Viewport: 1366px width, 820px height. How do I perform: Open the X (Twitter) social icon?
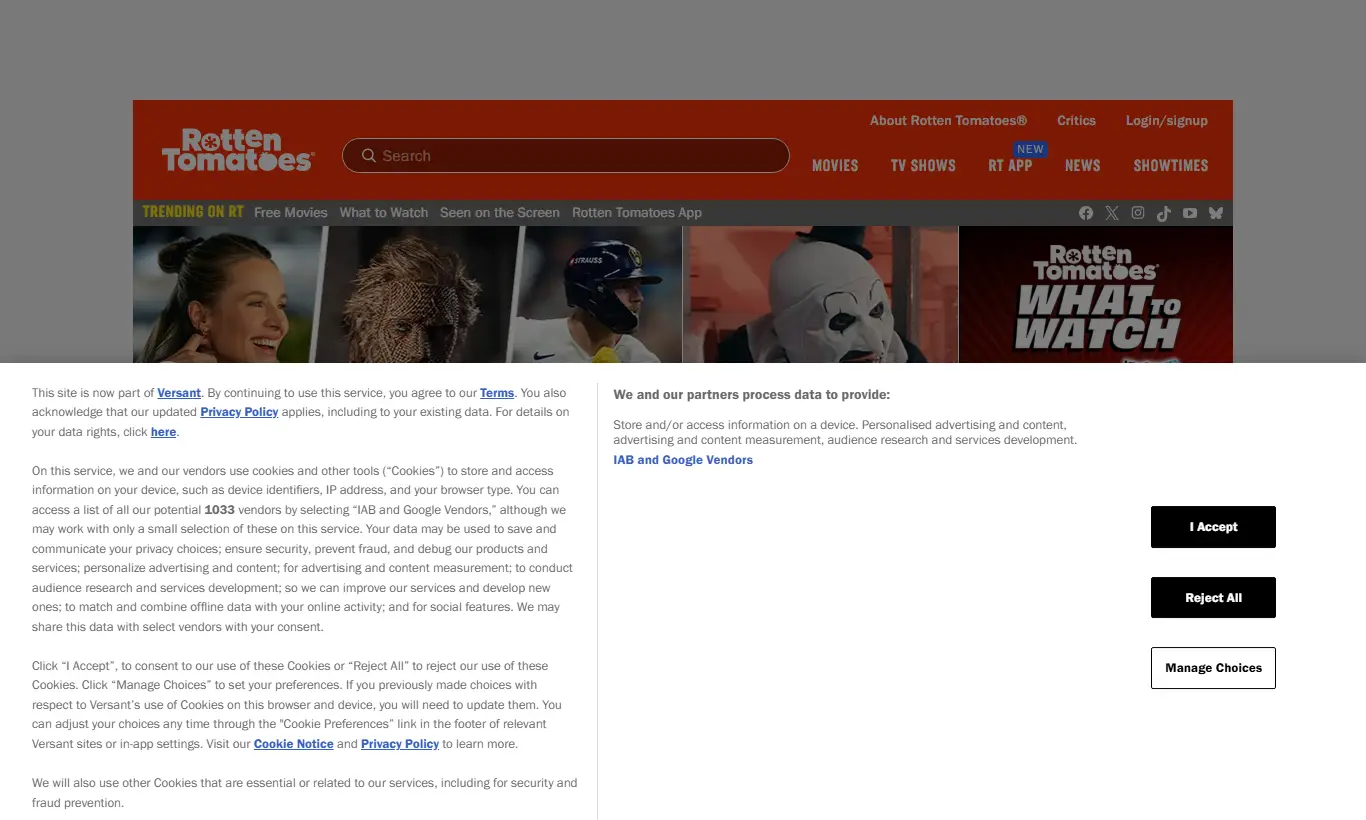tap(1112, 213)
